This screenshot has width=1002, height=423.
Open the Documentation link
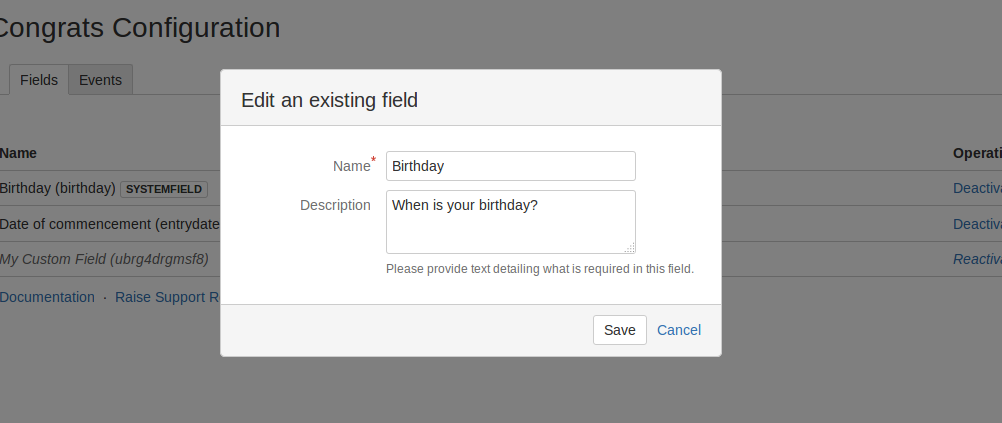click(x=47, y=297)
